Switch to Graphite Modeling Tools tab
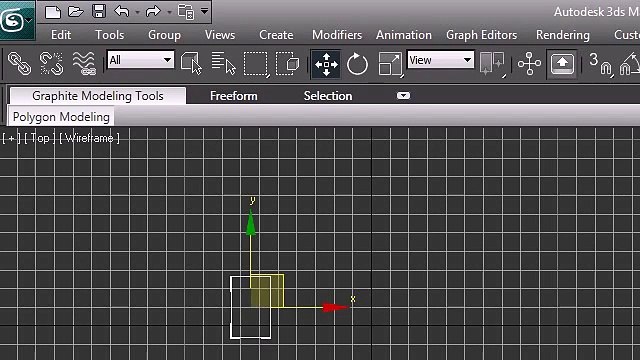The image size is (640, 360). click(x=98, y=96)
